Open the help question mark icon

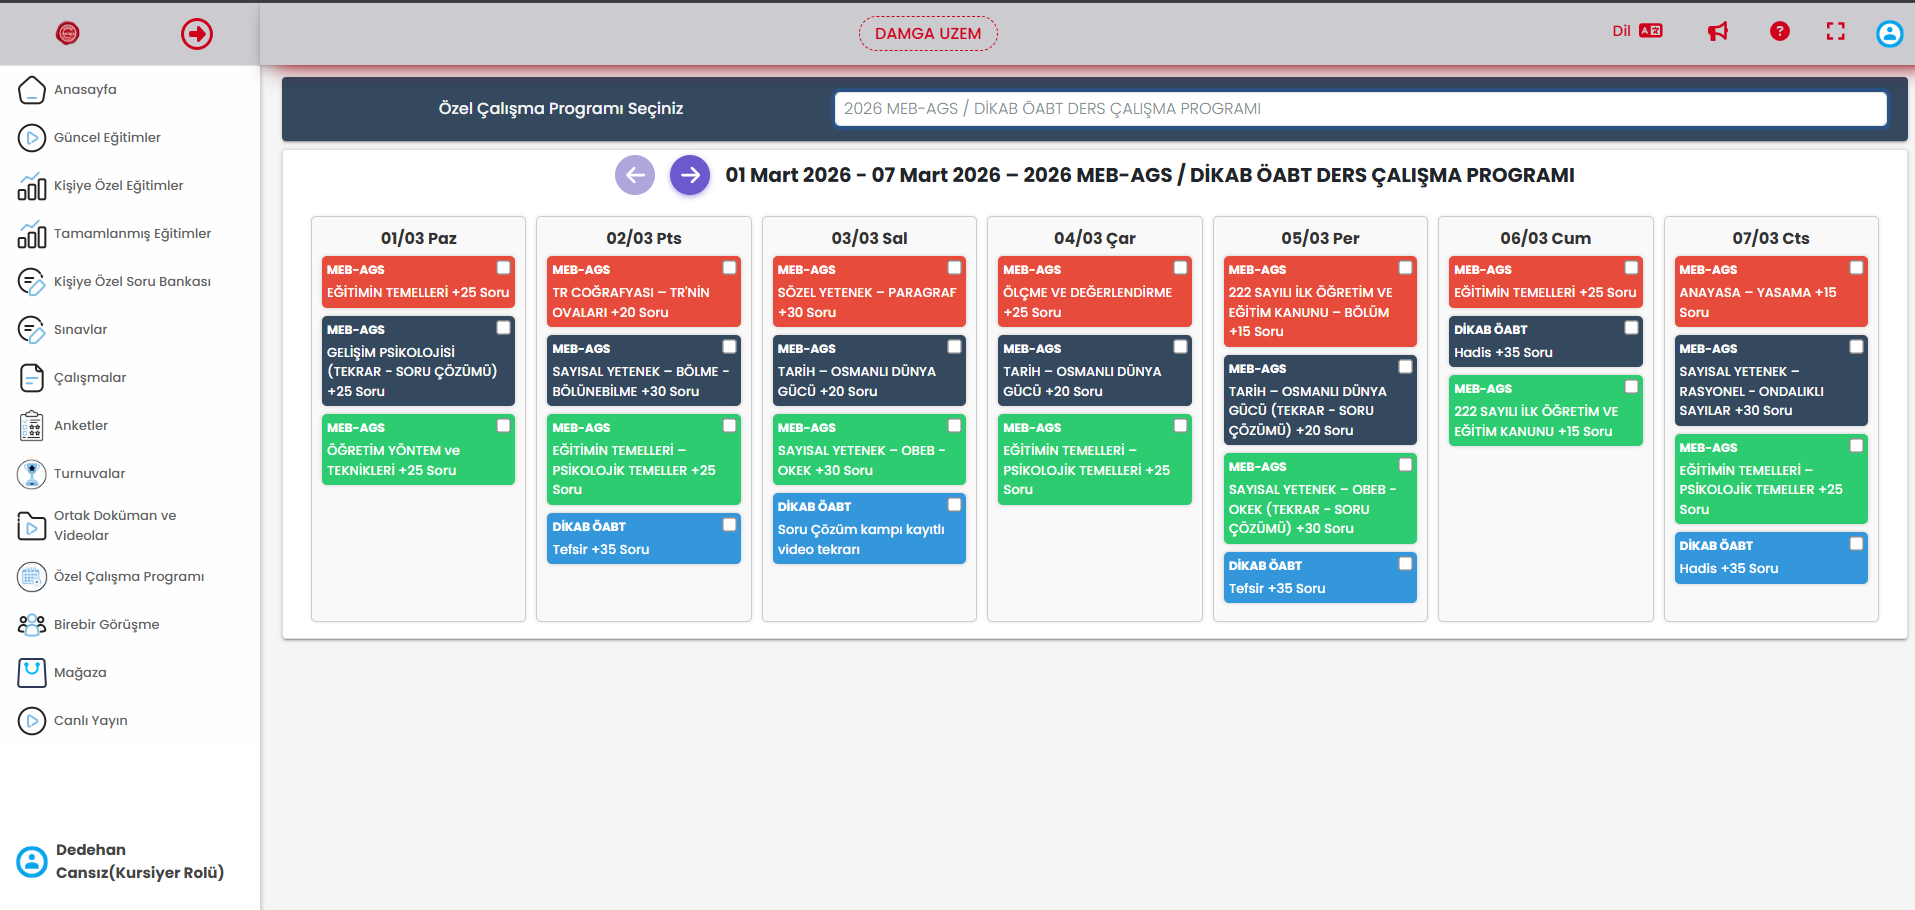(1779, 32)
